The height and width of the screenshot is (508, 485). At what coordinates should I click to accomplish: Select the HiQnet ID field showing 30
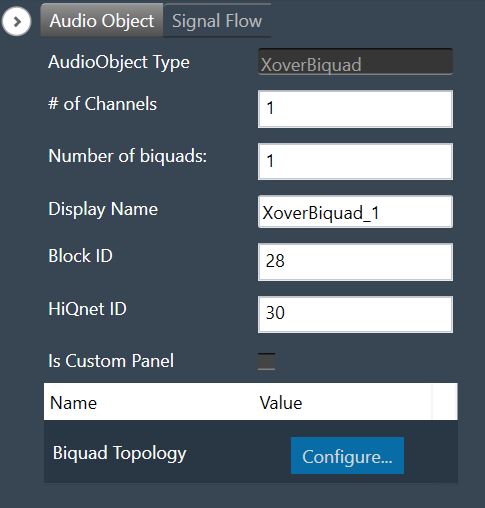click(355, 314)
